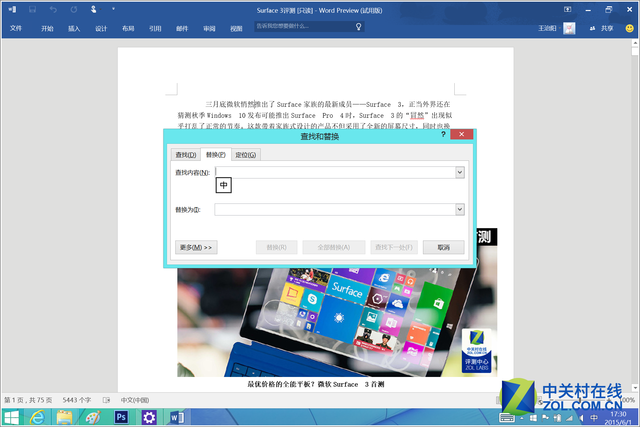Click the action center flag tray icon
This screenshot has width=640, height=427.
tap(545, 418)
